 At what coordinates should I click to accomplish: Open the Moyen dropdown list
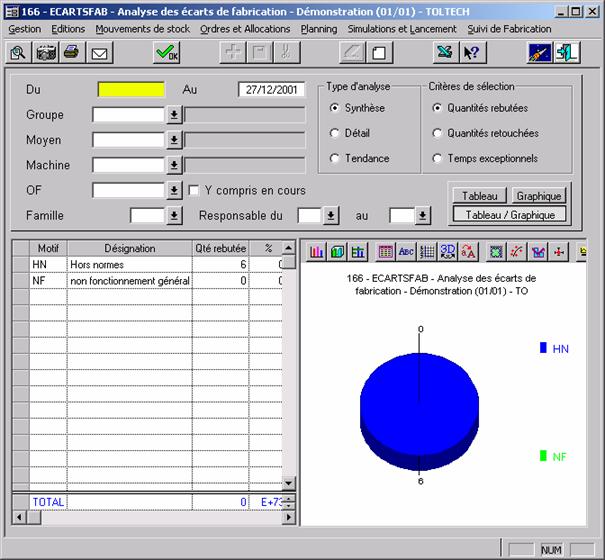[174, 140]
